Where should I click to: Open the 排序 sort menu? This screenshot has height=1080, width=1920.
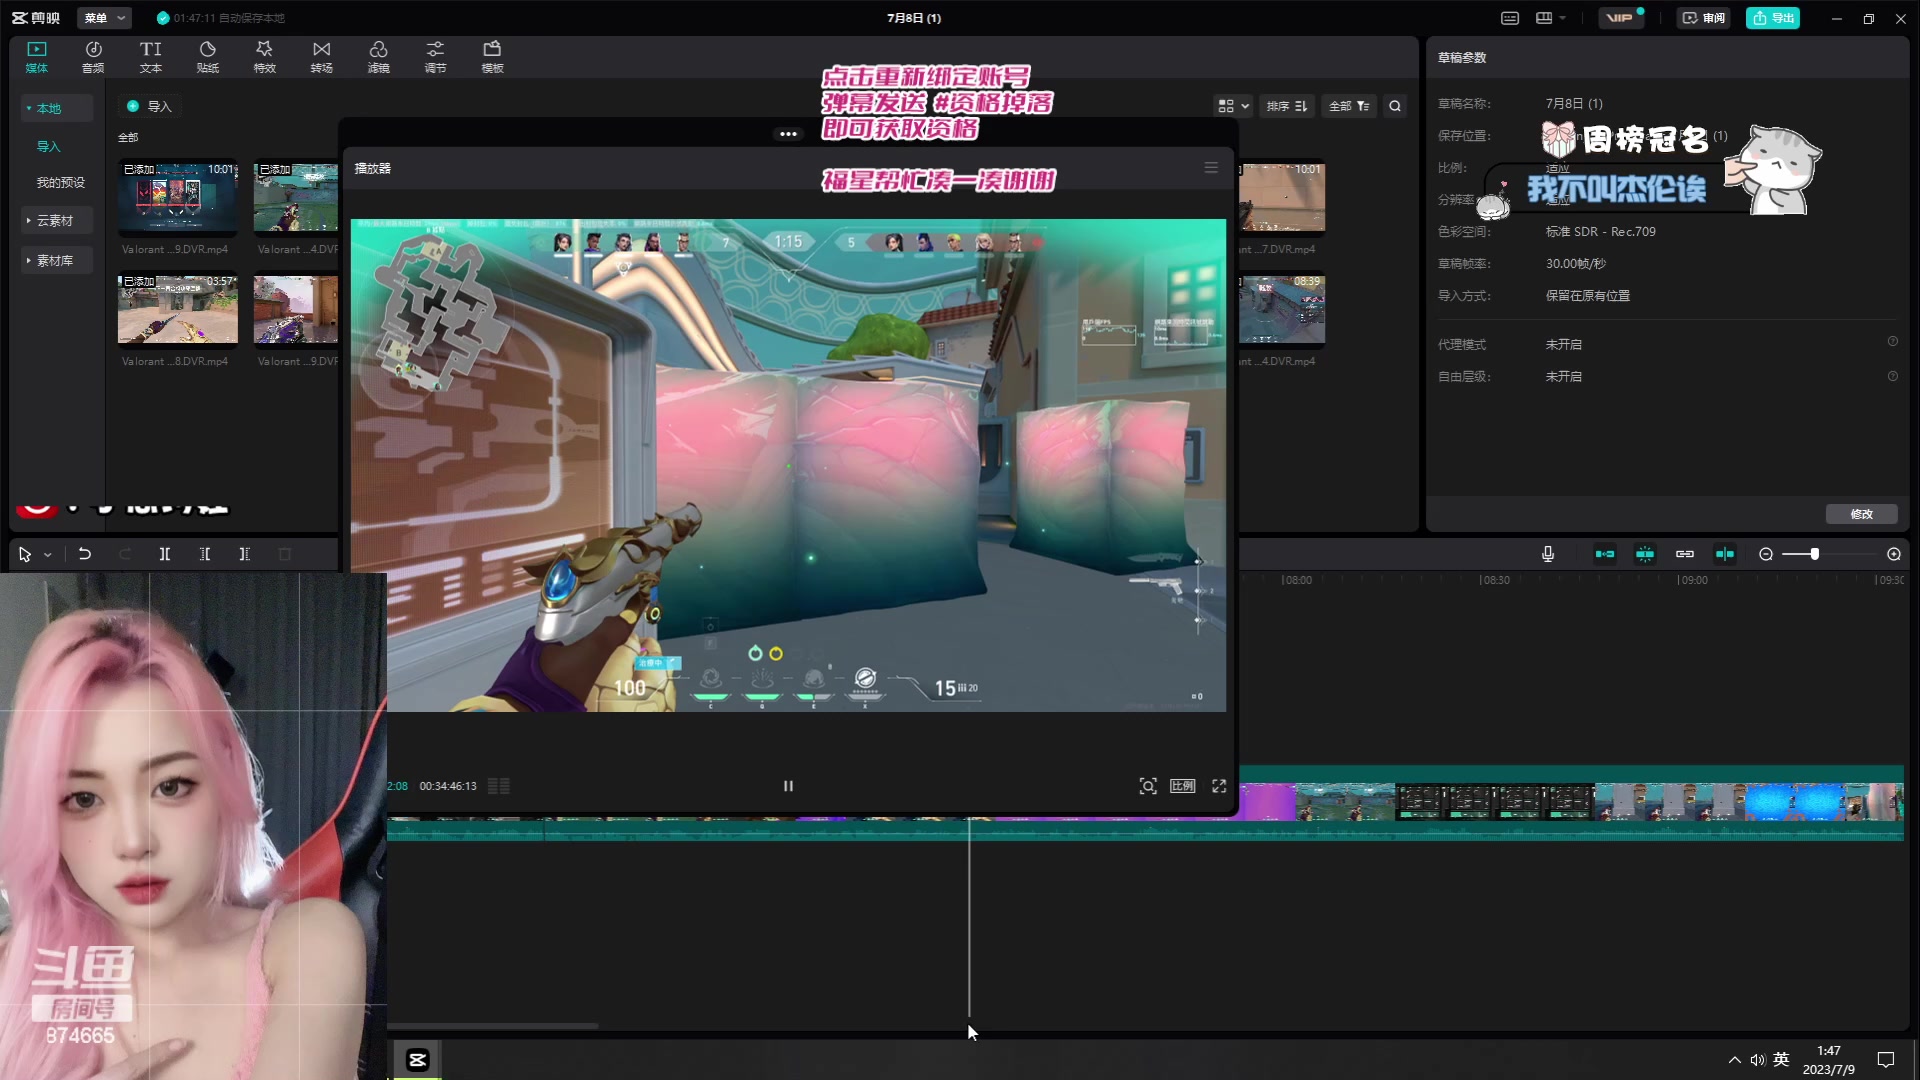click(x=1287, y=106)
